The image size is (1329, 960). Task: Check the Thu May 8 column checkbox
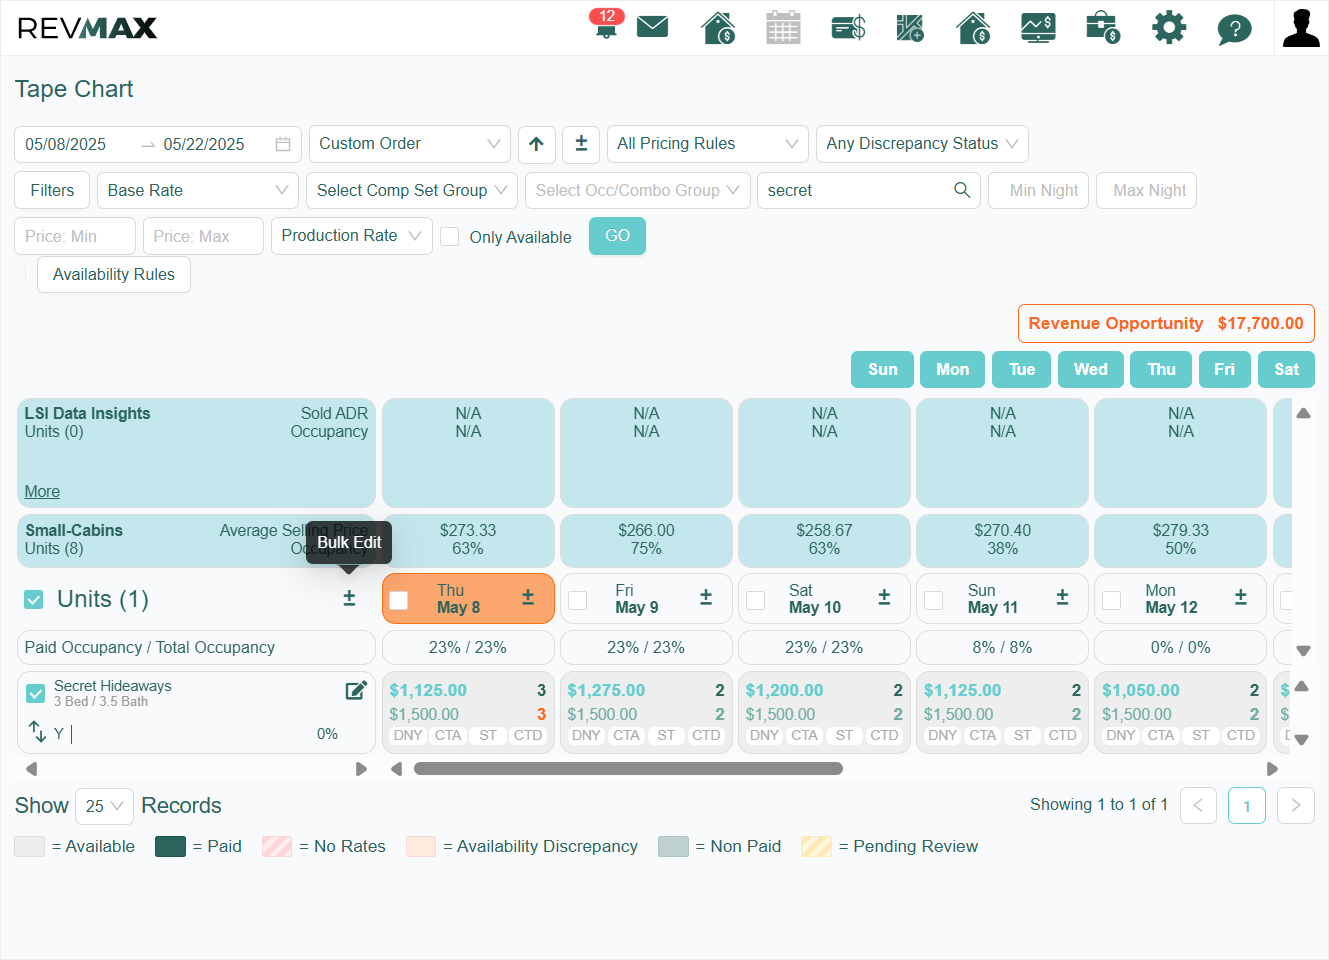[x=399, y=600]
